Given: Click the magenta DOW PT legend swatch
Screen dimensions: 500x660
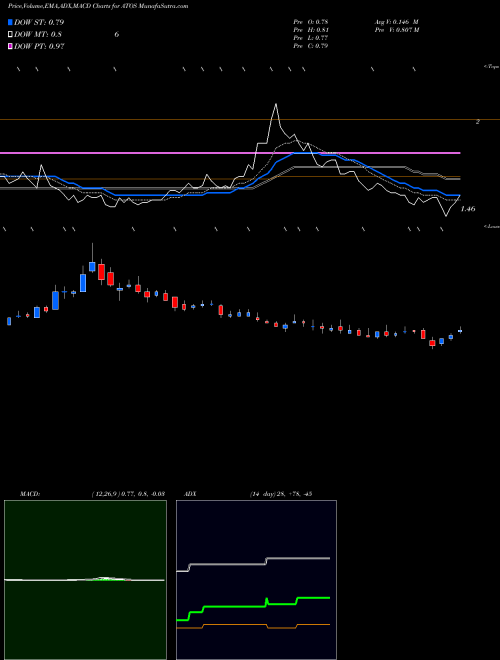Looking at the screenshot, I should 10,46.
